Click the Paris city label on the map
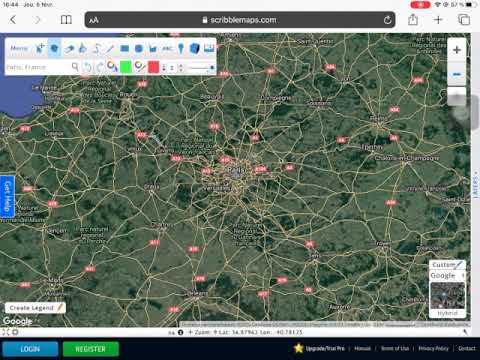 (235, 170)
